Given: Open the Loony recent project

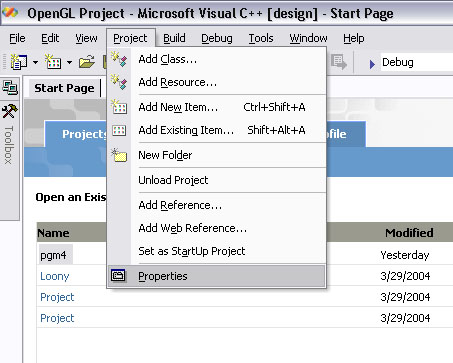Looking at the screenshot, I should point(55,276).
